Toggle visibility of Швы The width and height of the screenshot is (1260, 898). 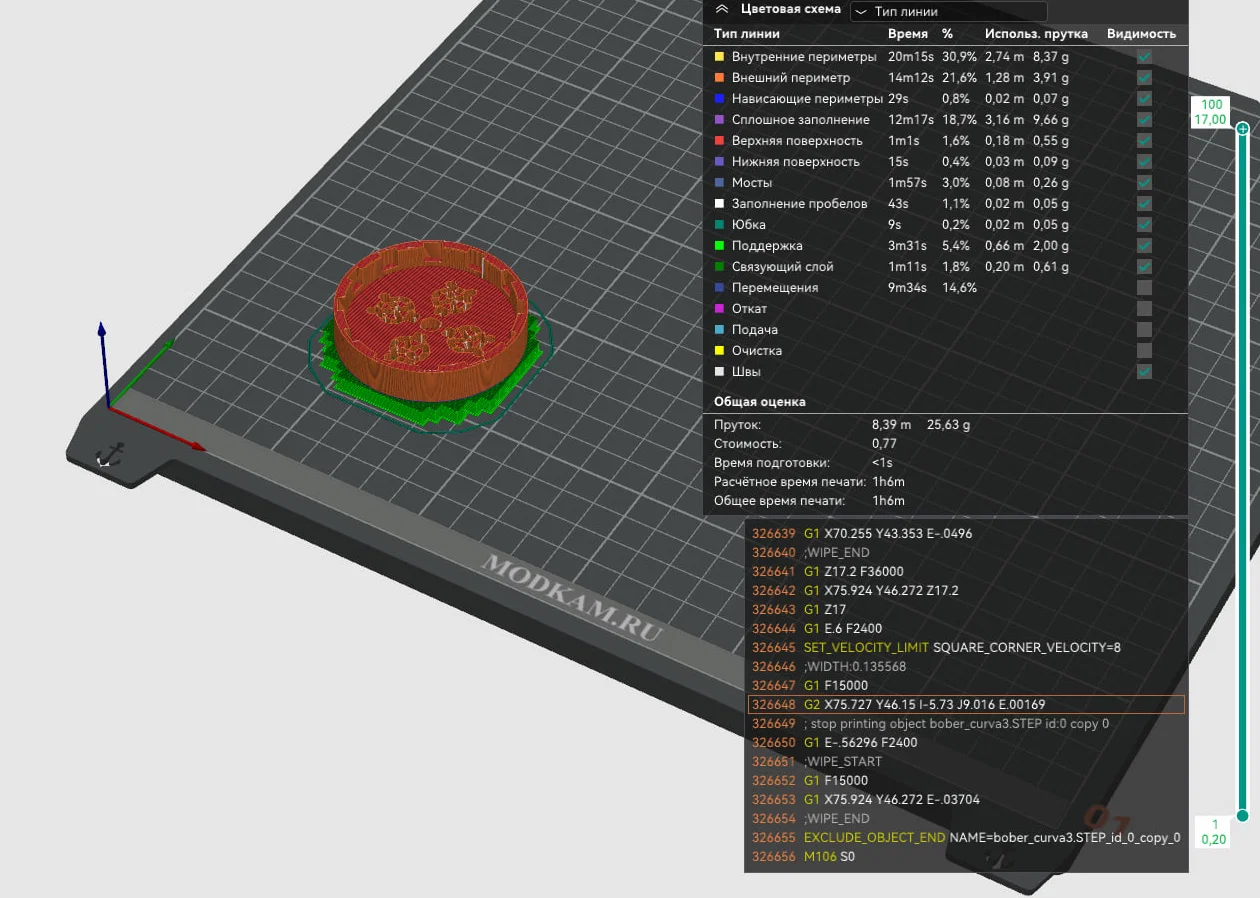click(1144, 372)
